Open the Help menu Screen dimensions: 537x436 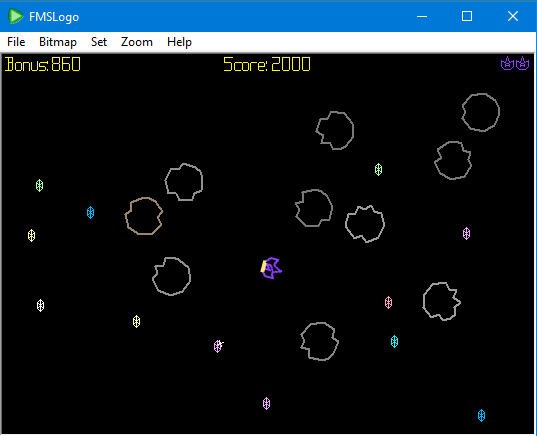click(179, 42)
